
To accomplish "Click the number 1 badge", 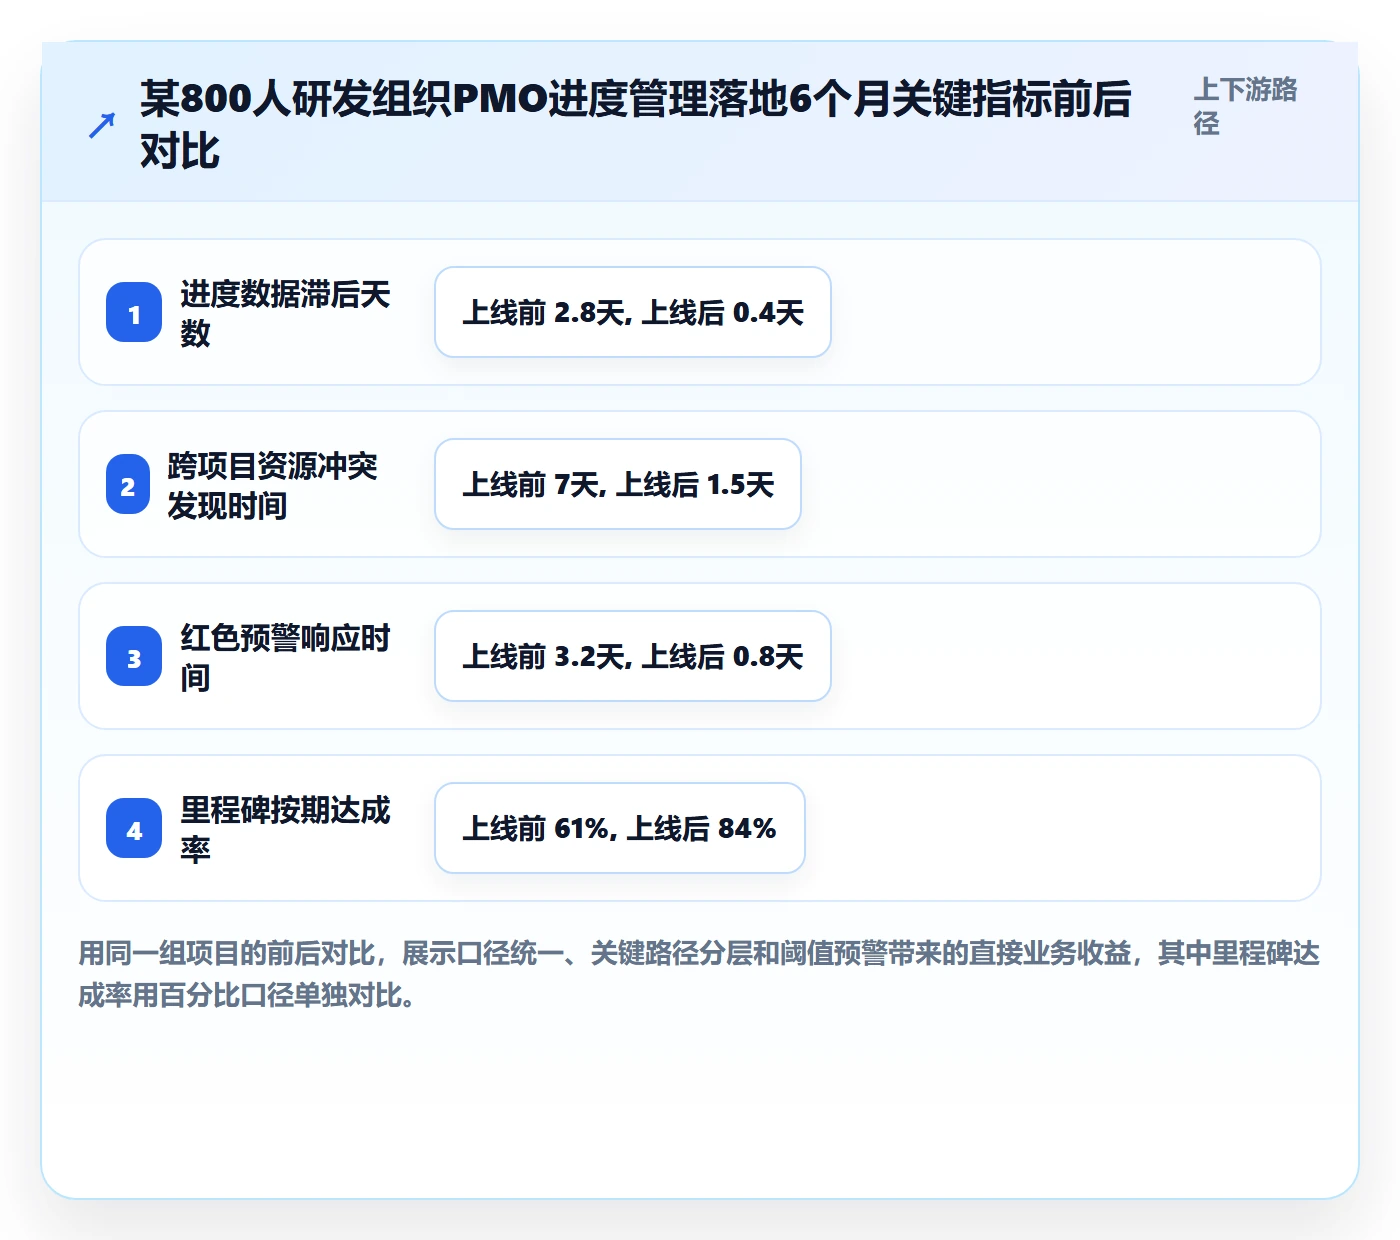I will 134,313.
